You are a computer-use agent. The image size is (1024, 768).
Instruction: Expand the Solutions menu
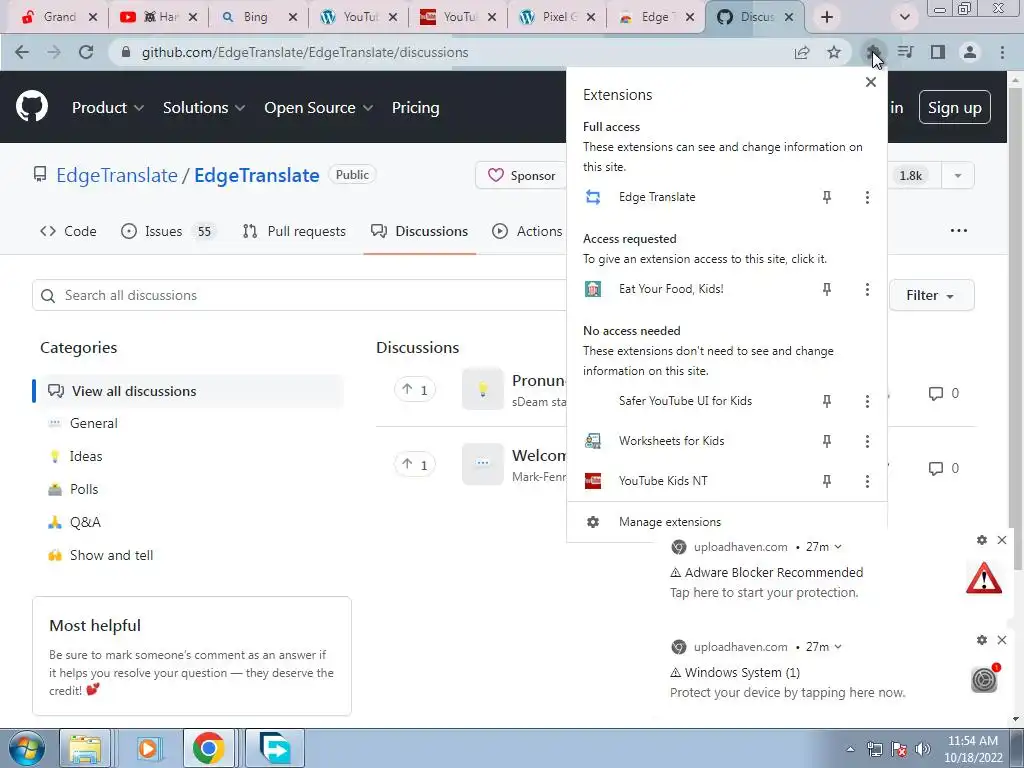[204, 108]
